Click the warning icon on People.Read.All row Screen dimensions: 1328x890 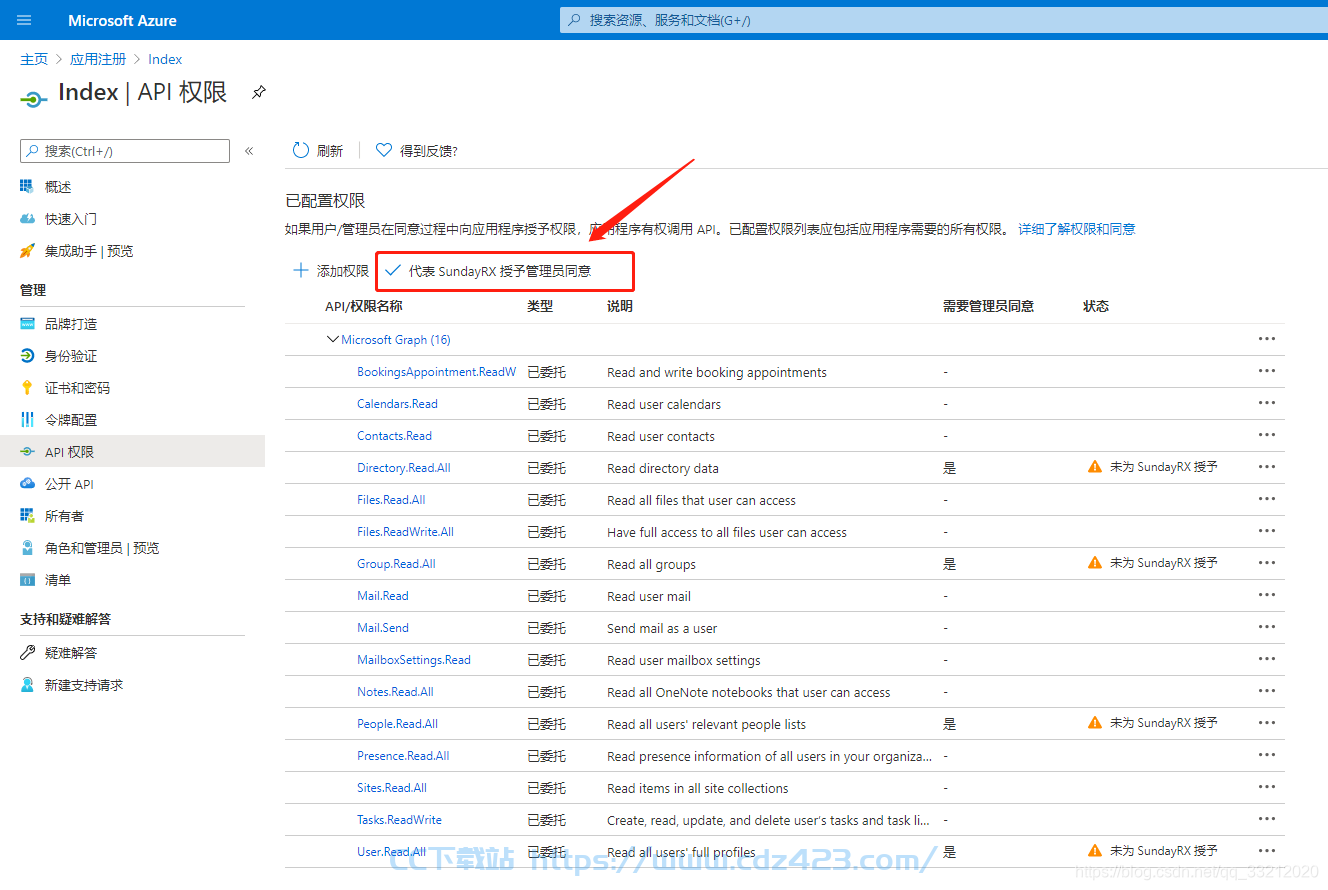(1095, 723)
